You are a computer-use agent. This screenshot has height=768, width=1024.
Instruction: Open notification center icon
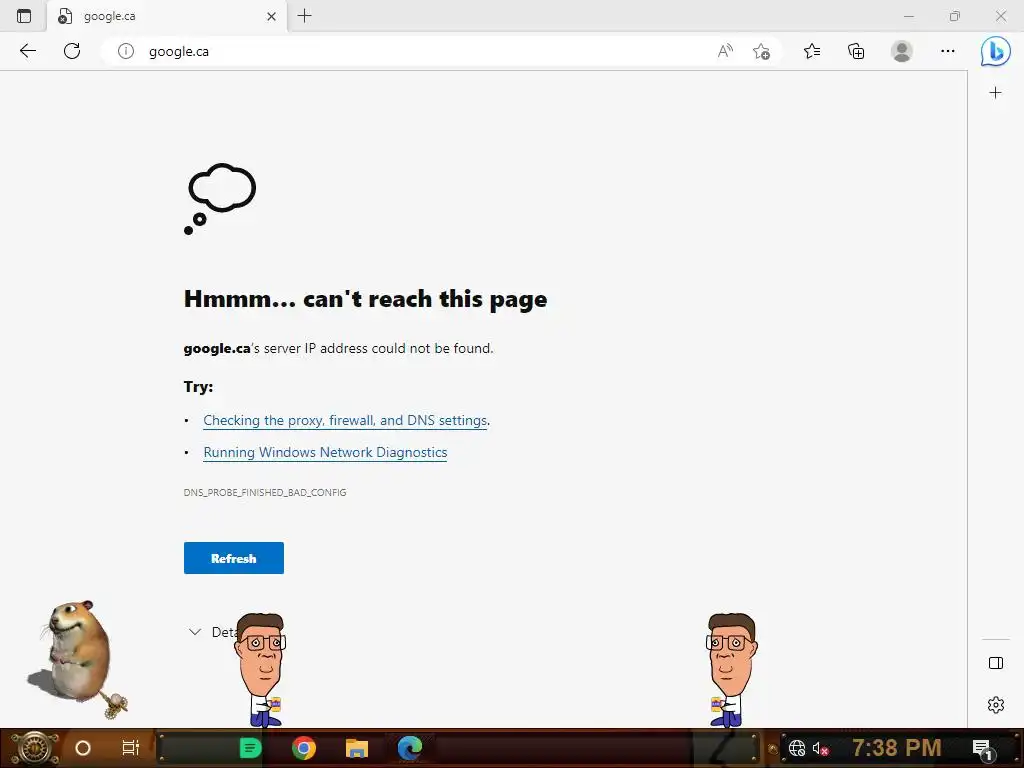(x=983, y=749)
